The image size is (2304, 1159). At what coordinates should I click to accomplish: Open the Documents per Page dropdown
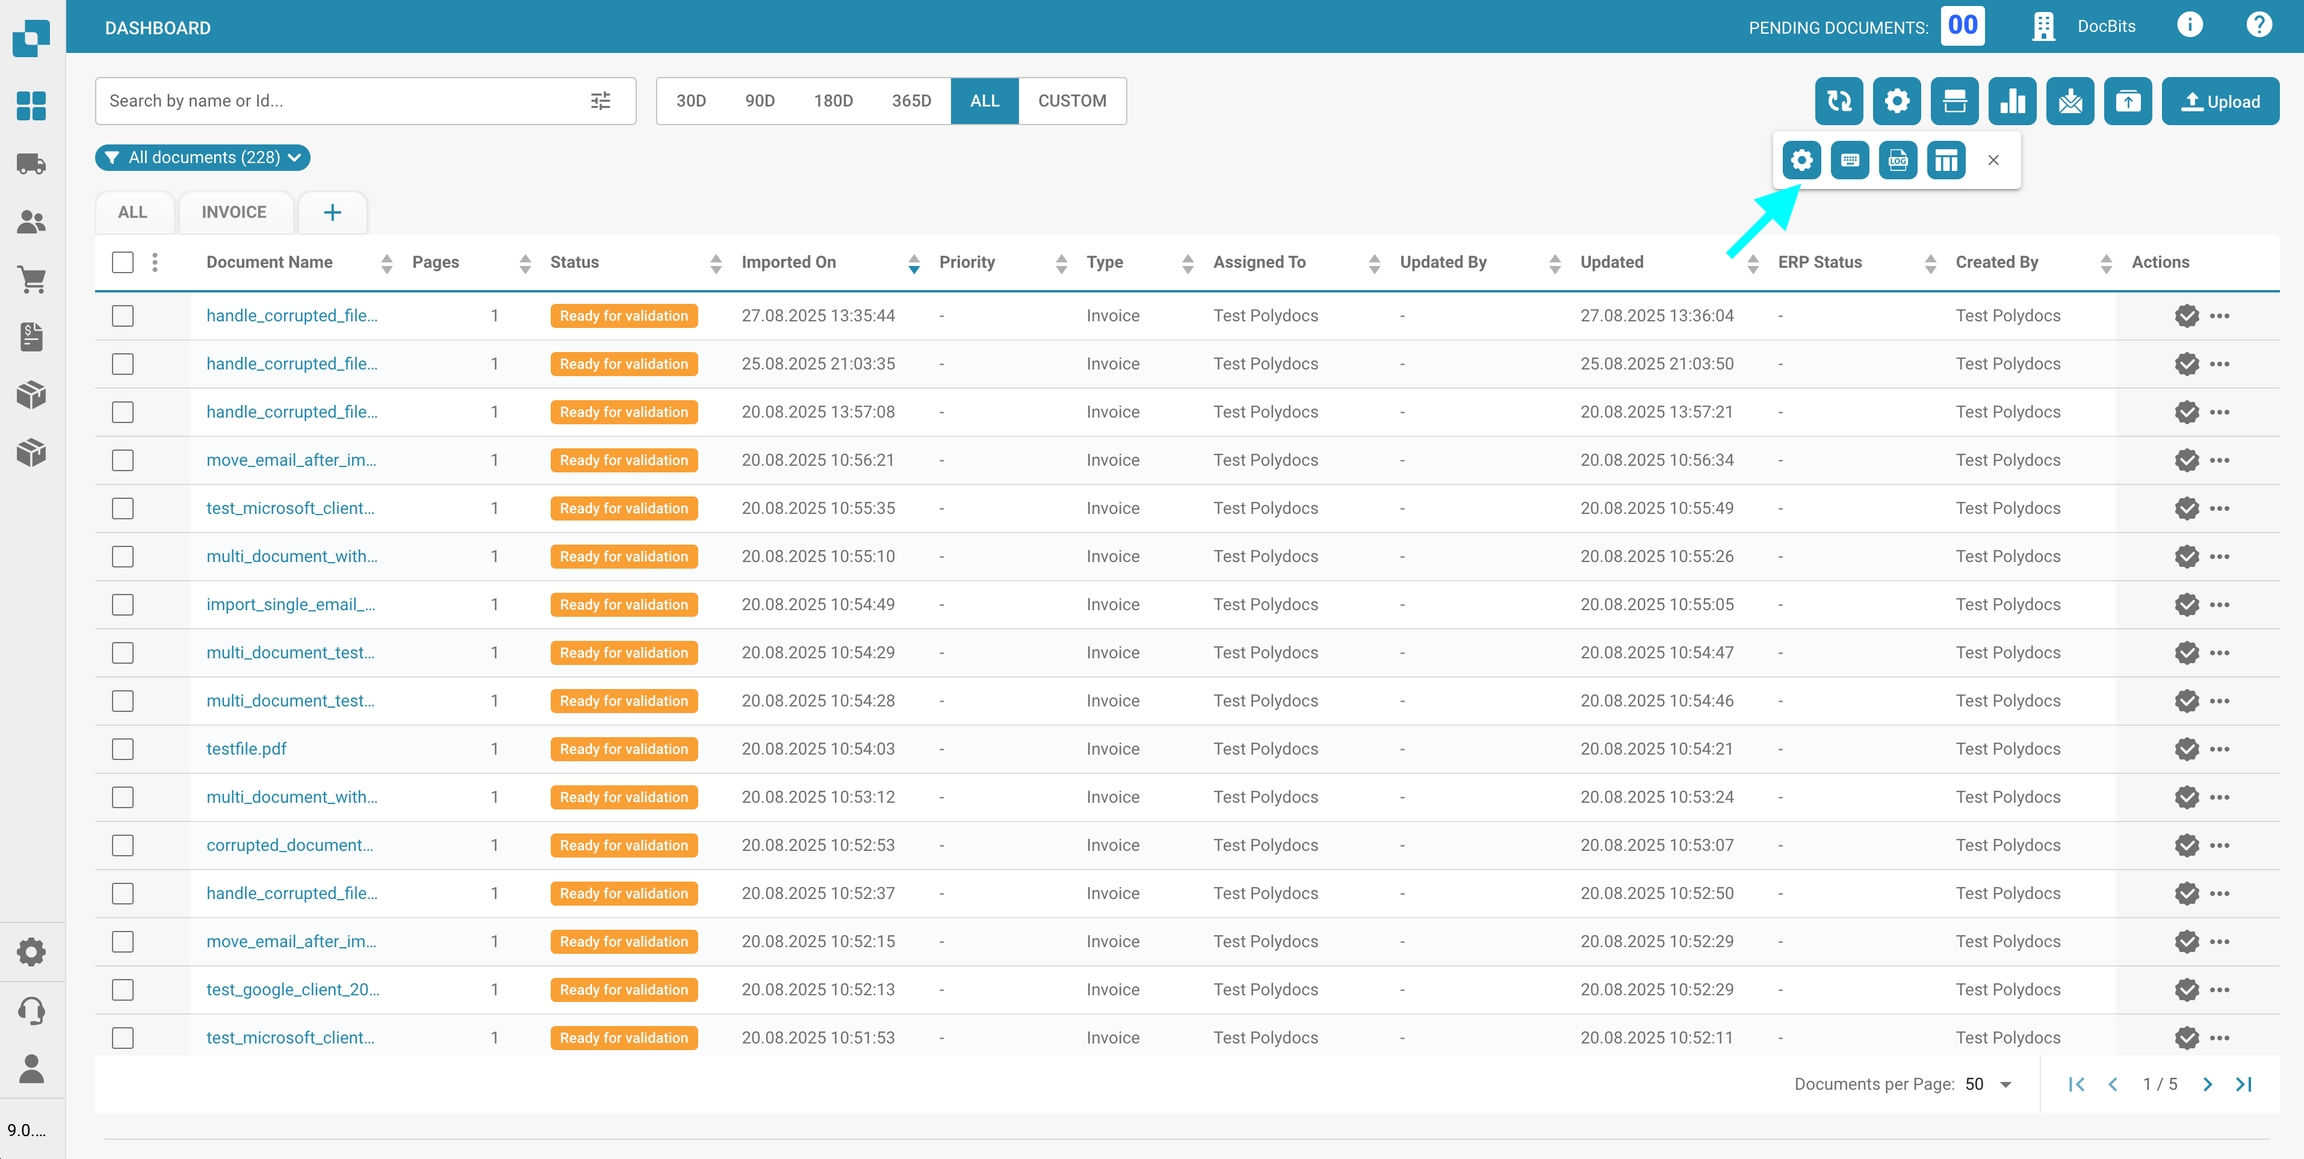tap(1988, 1084)
